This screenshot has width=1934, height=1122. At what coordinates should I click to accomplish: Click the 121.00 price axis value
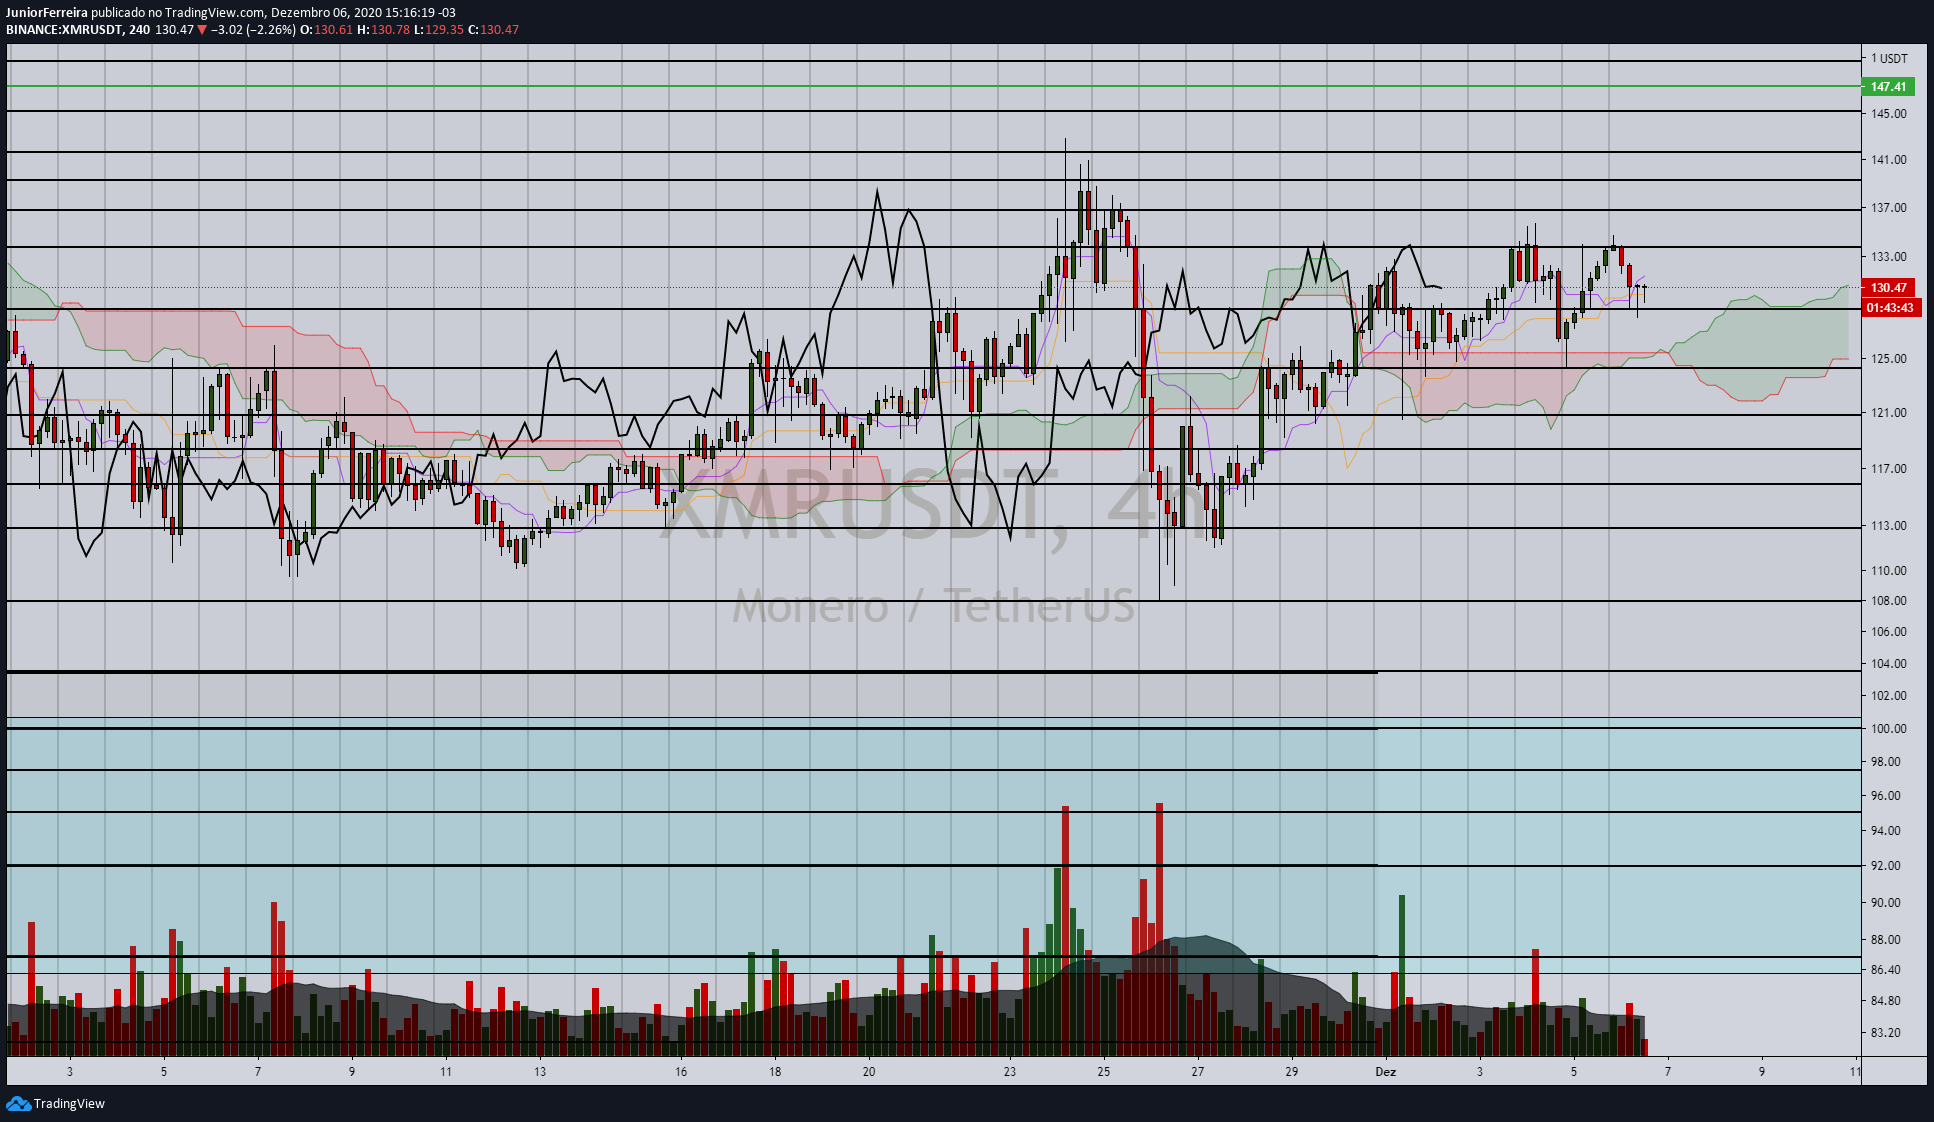(x=1889, y=413)
